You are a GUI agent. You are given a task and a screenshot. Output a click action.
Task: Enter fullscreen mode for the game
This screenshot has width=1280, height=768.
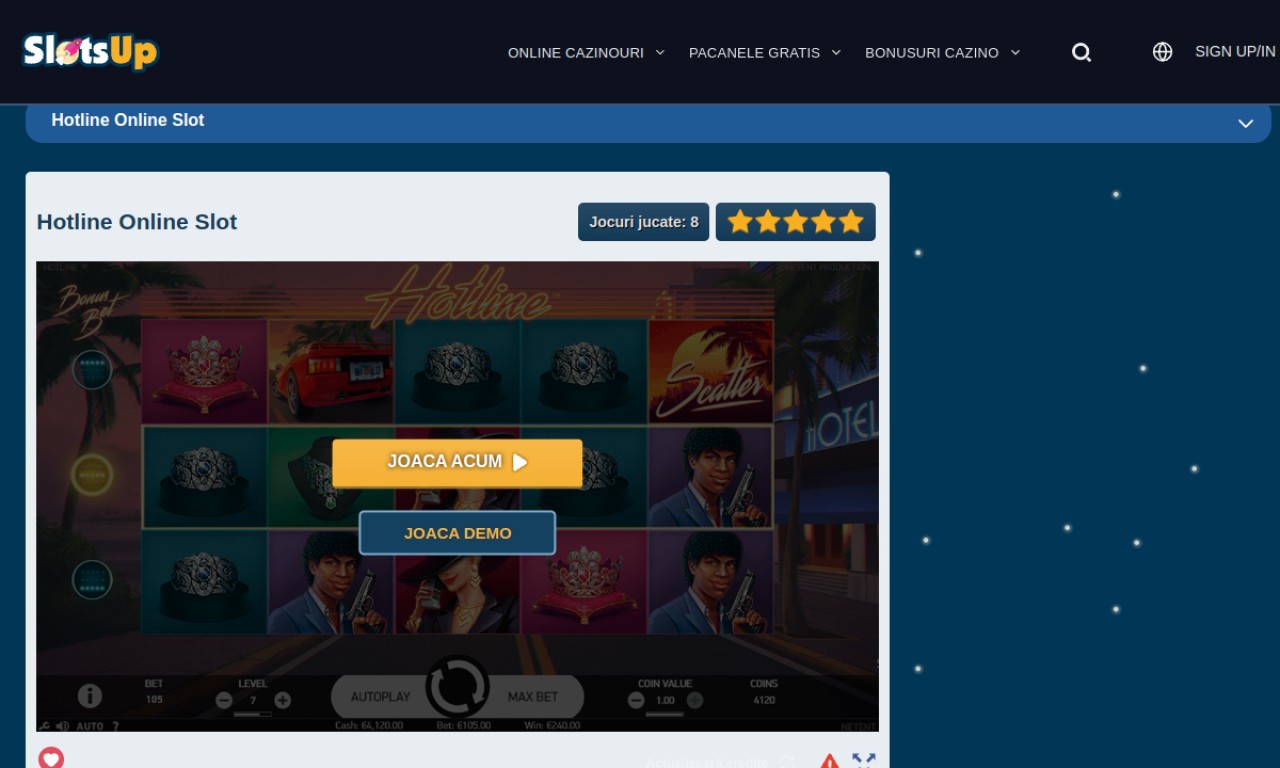coord(864,761)
